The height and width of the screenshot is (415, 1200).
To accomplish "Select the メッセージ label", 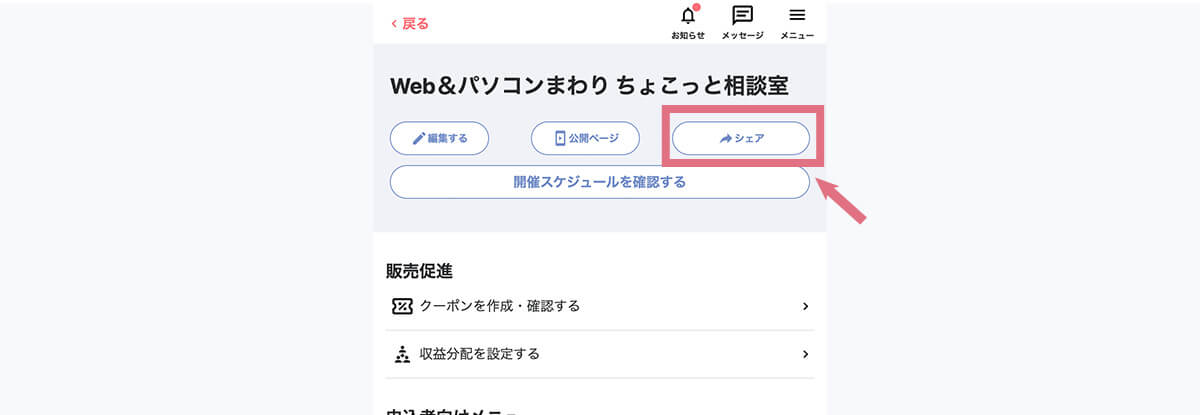I will click(742, 36).
